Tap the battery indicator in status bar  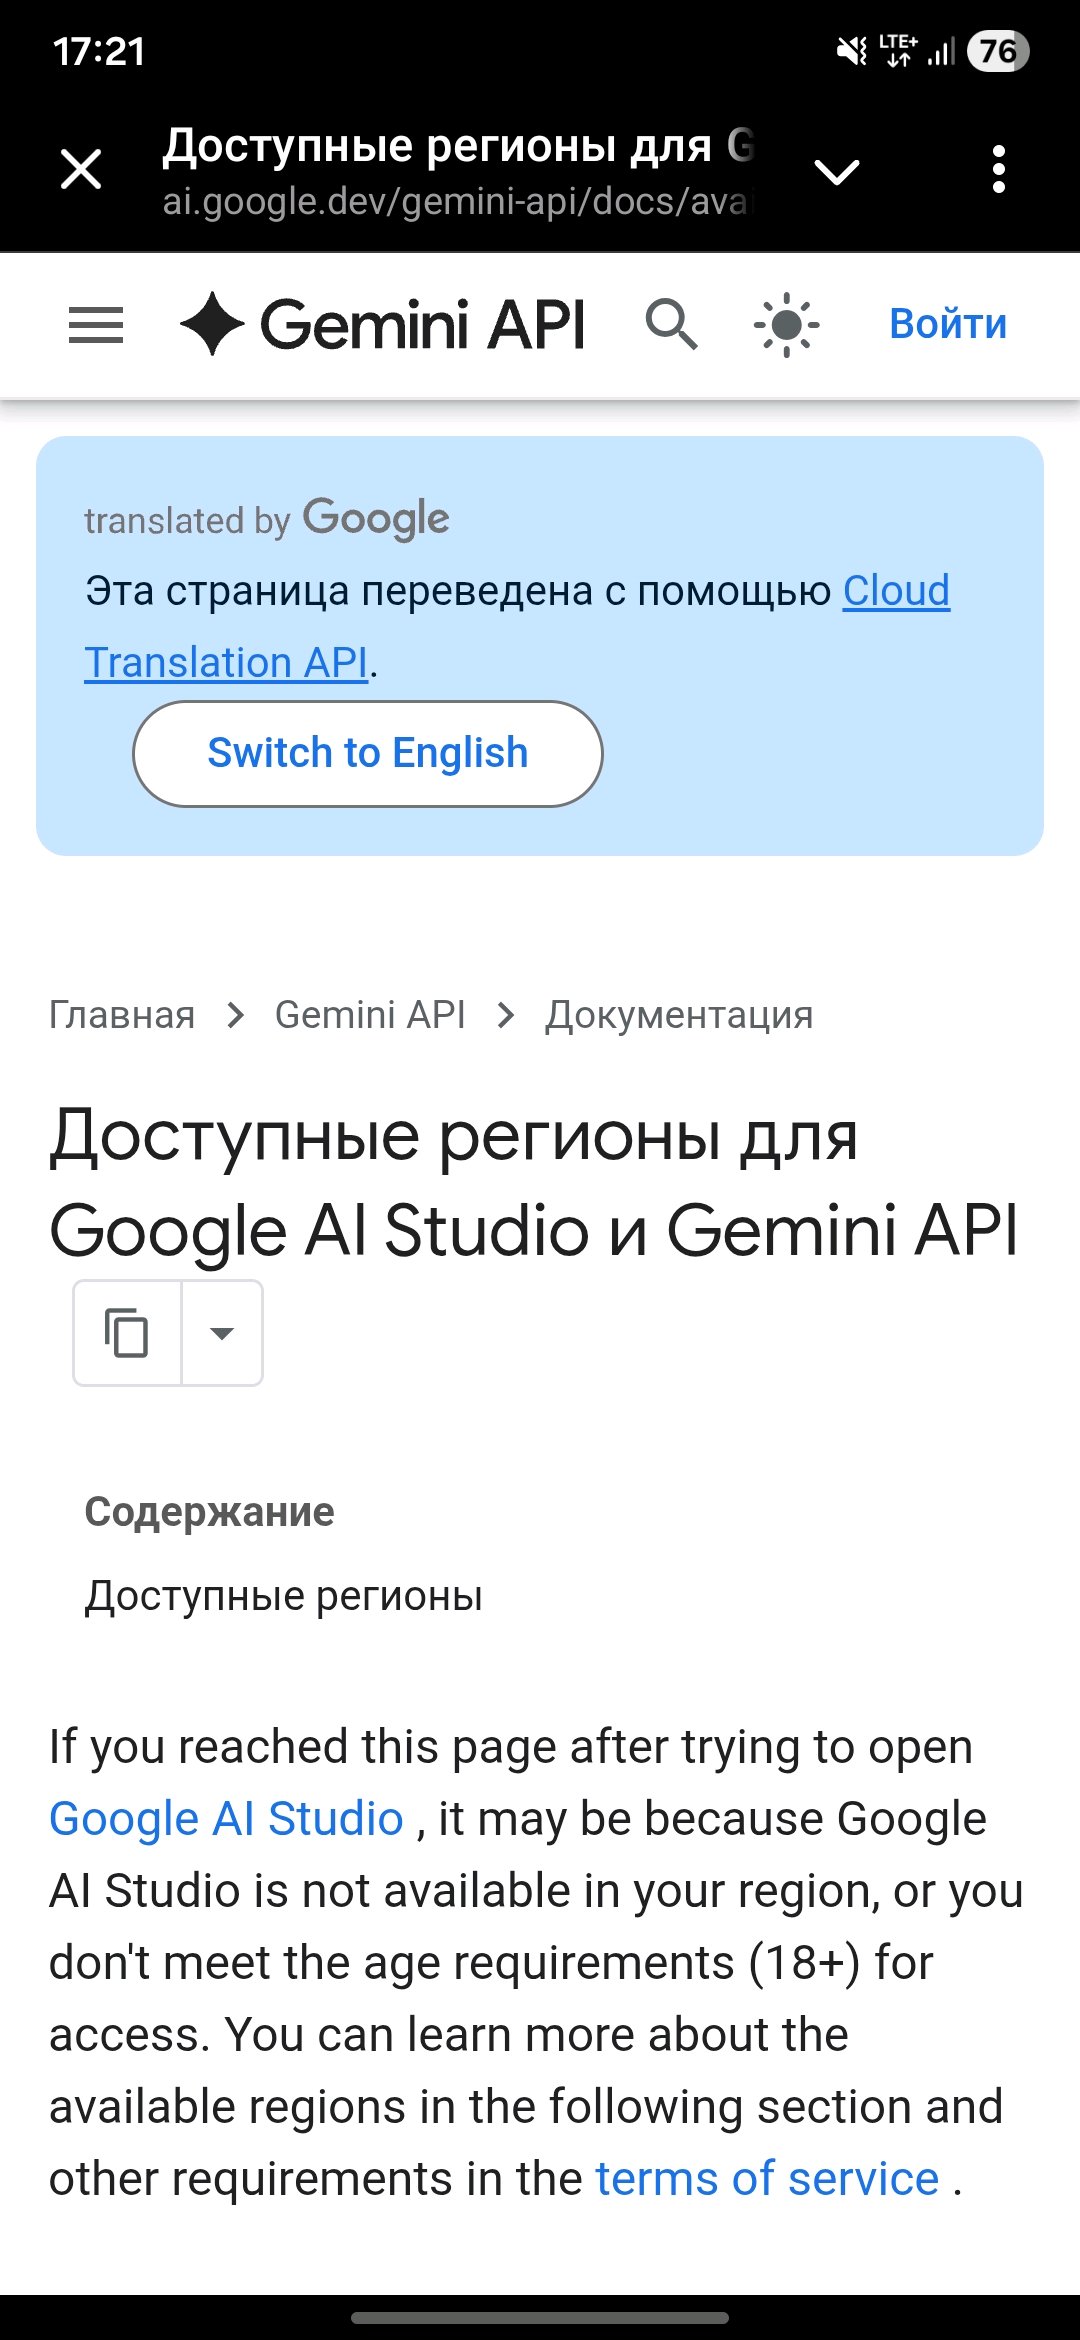click(x=997, y=51)
